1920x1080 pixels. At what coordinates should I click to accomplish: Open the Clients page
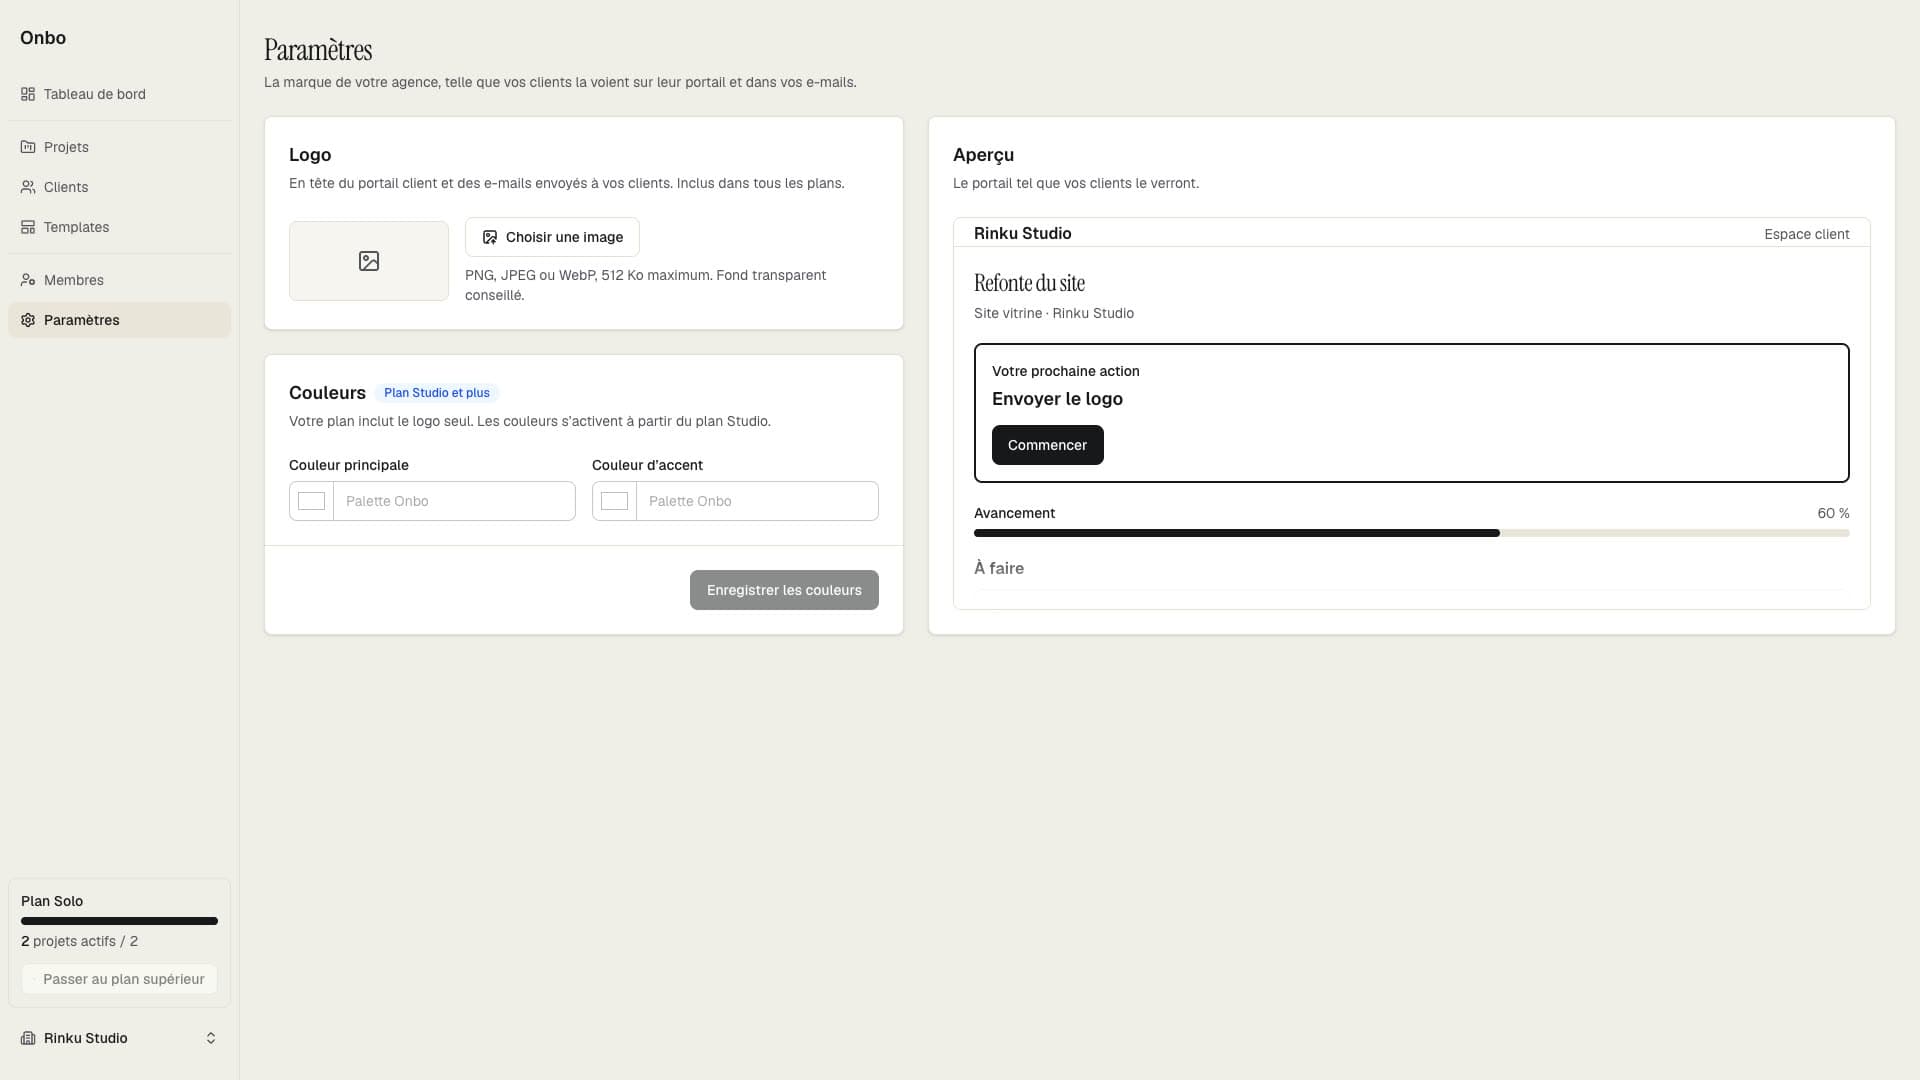click(x=119, y=187)
